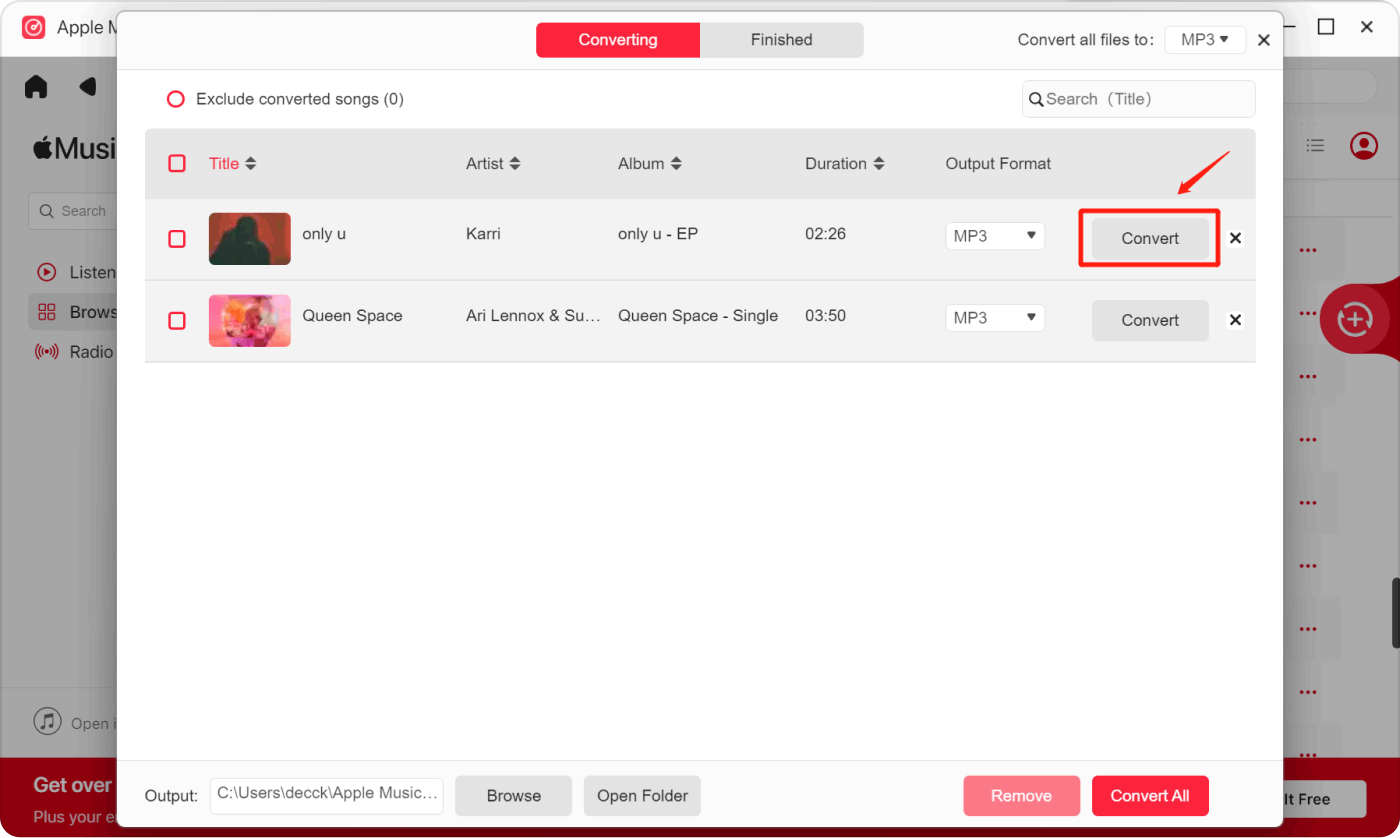Convert the only u track

(x=1150, y=238)
